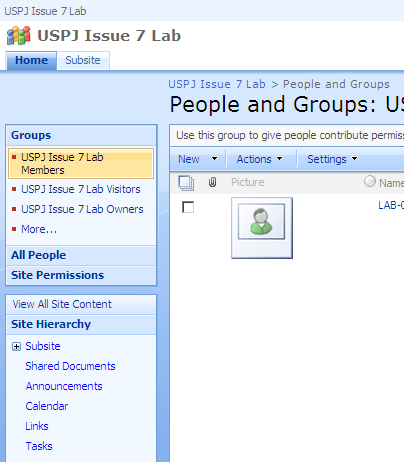Select the radio button next to Name
The image size is (404, 462).
[x=370, y=181]
